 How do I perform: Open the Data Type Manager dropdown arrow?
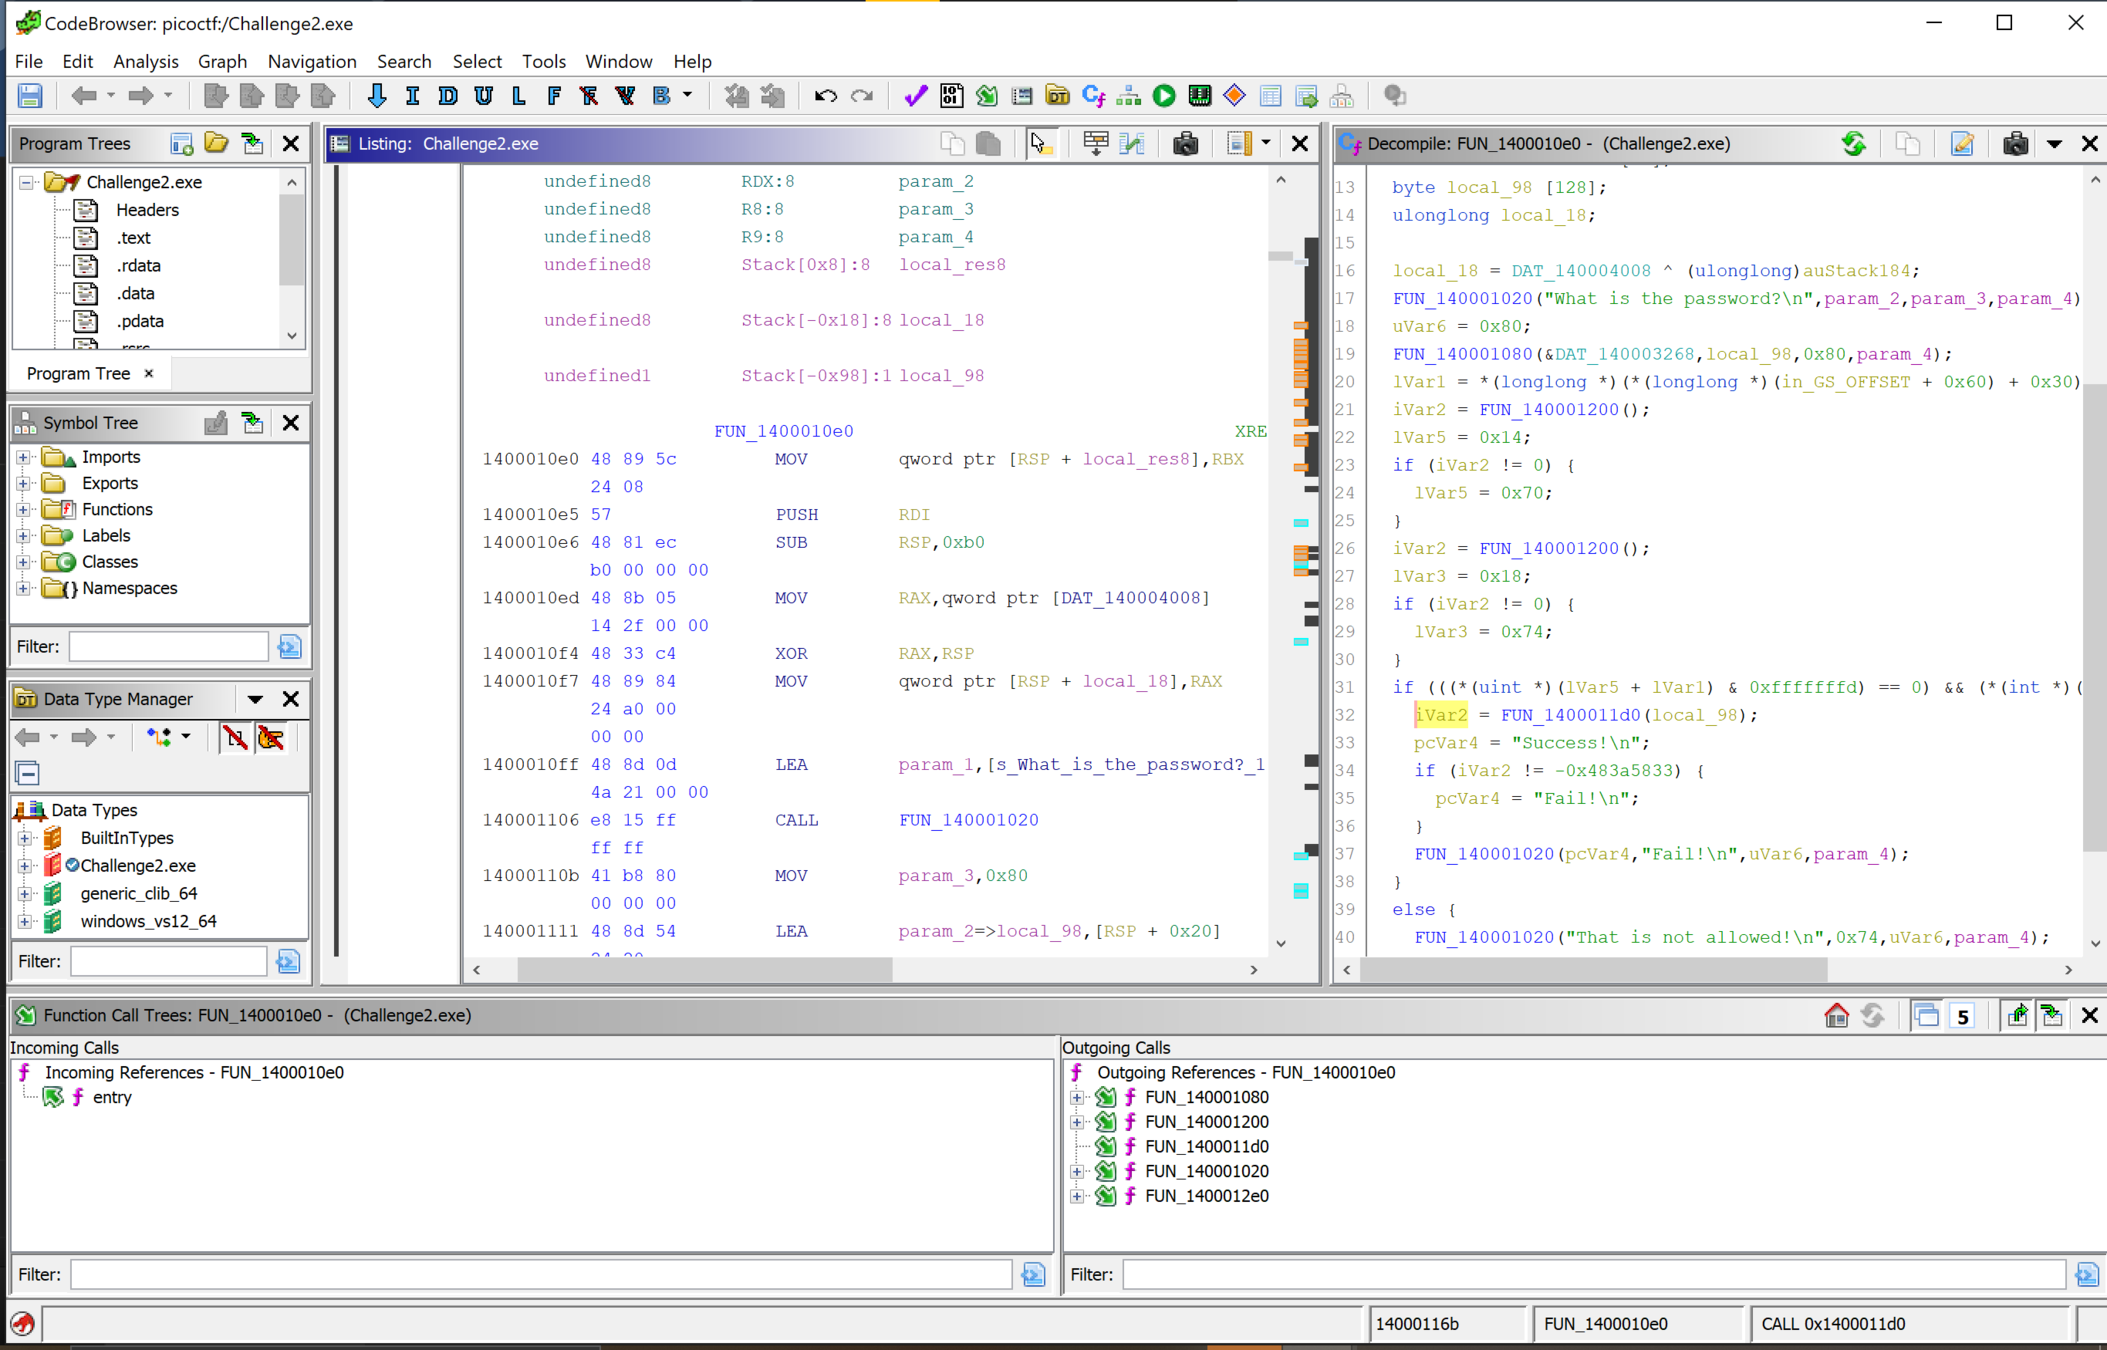(255, 699)
